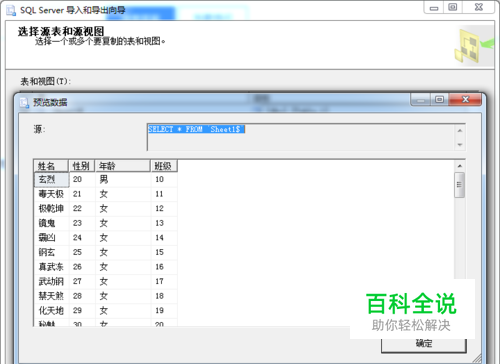Minimize the 预览数据 dialog
500x364 pixels.
click(x=421, y=99)
